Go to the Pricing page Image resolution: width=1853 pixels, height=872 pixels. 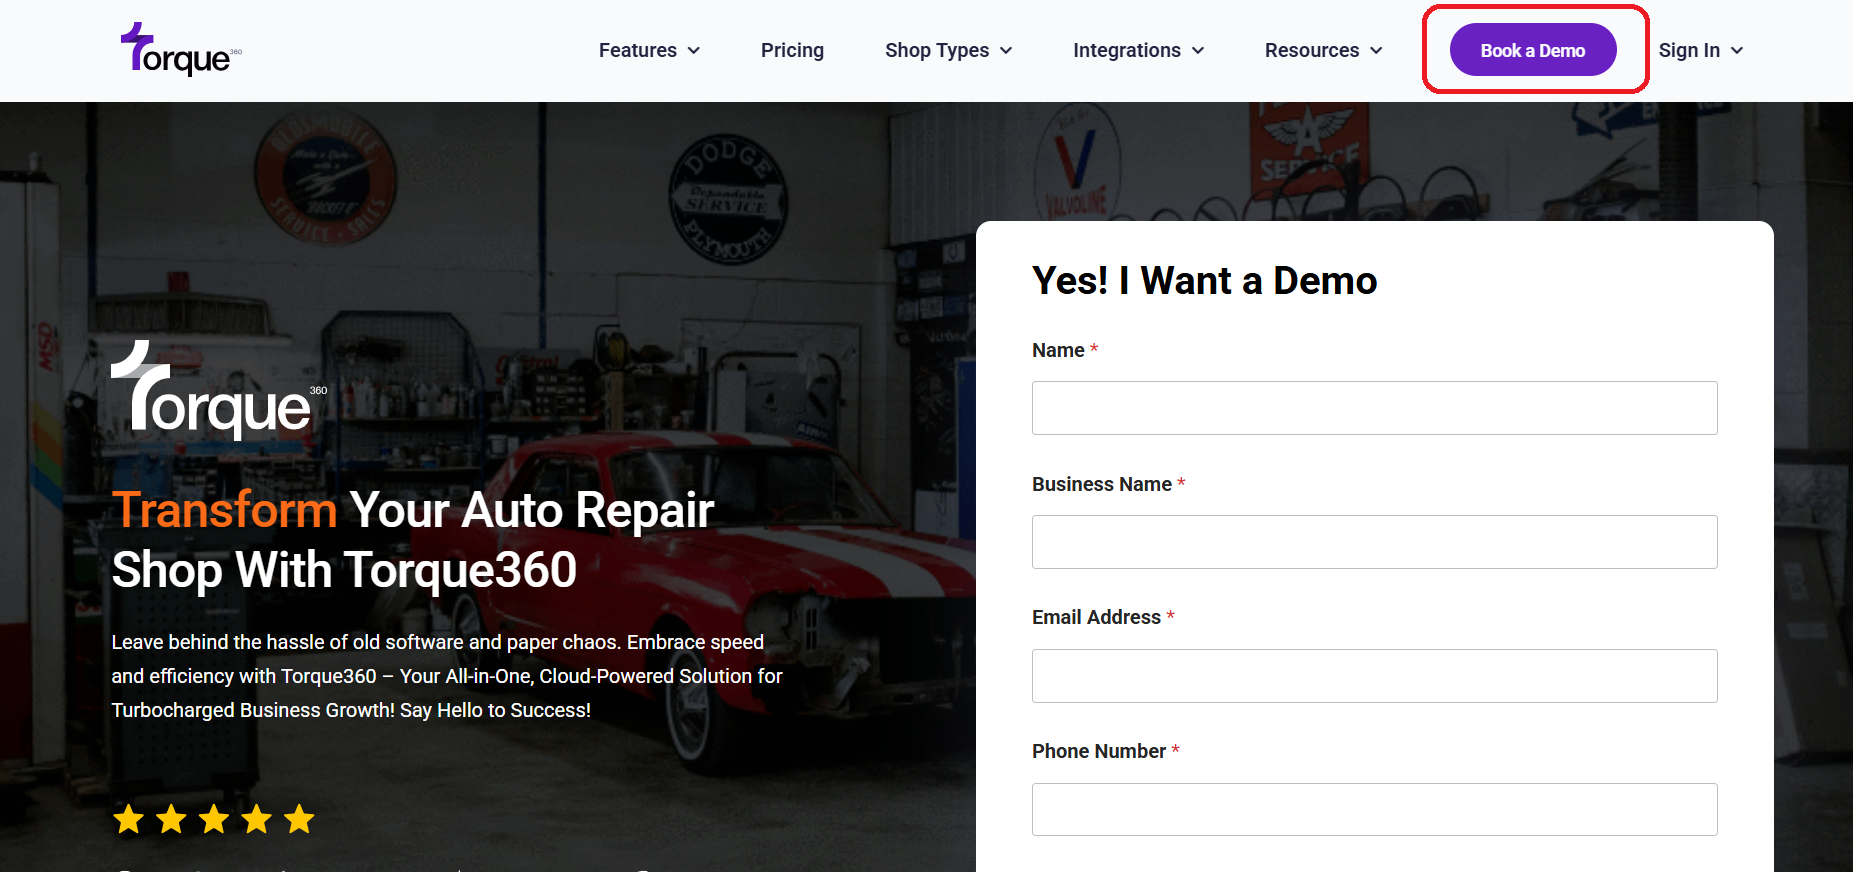pyautogui.click(x=792, y=50)
